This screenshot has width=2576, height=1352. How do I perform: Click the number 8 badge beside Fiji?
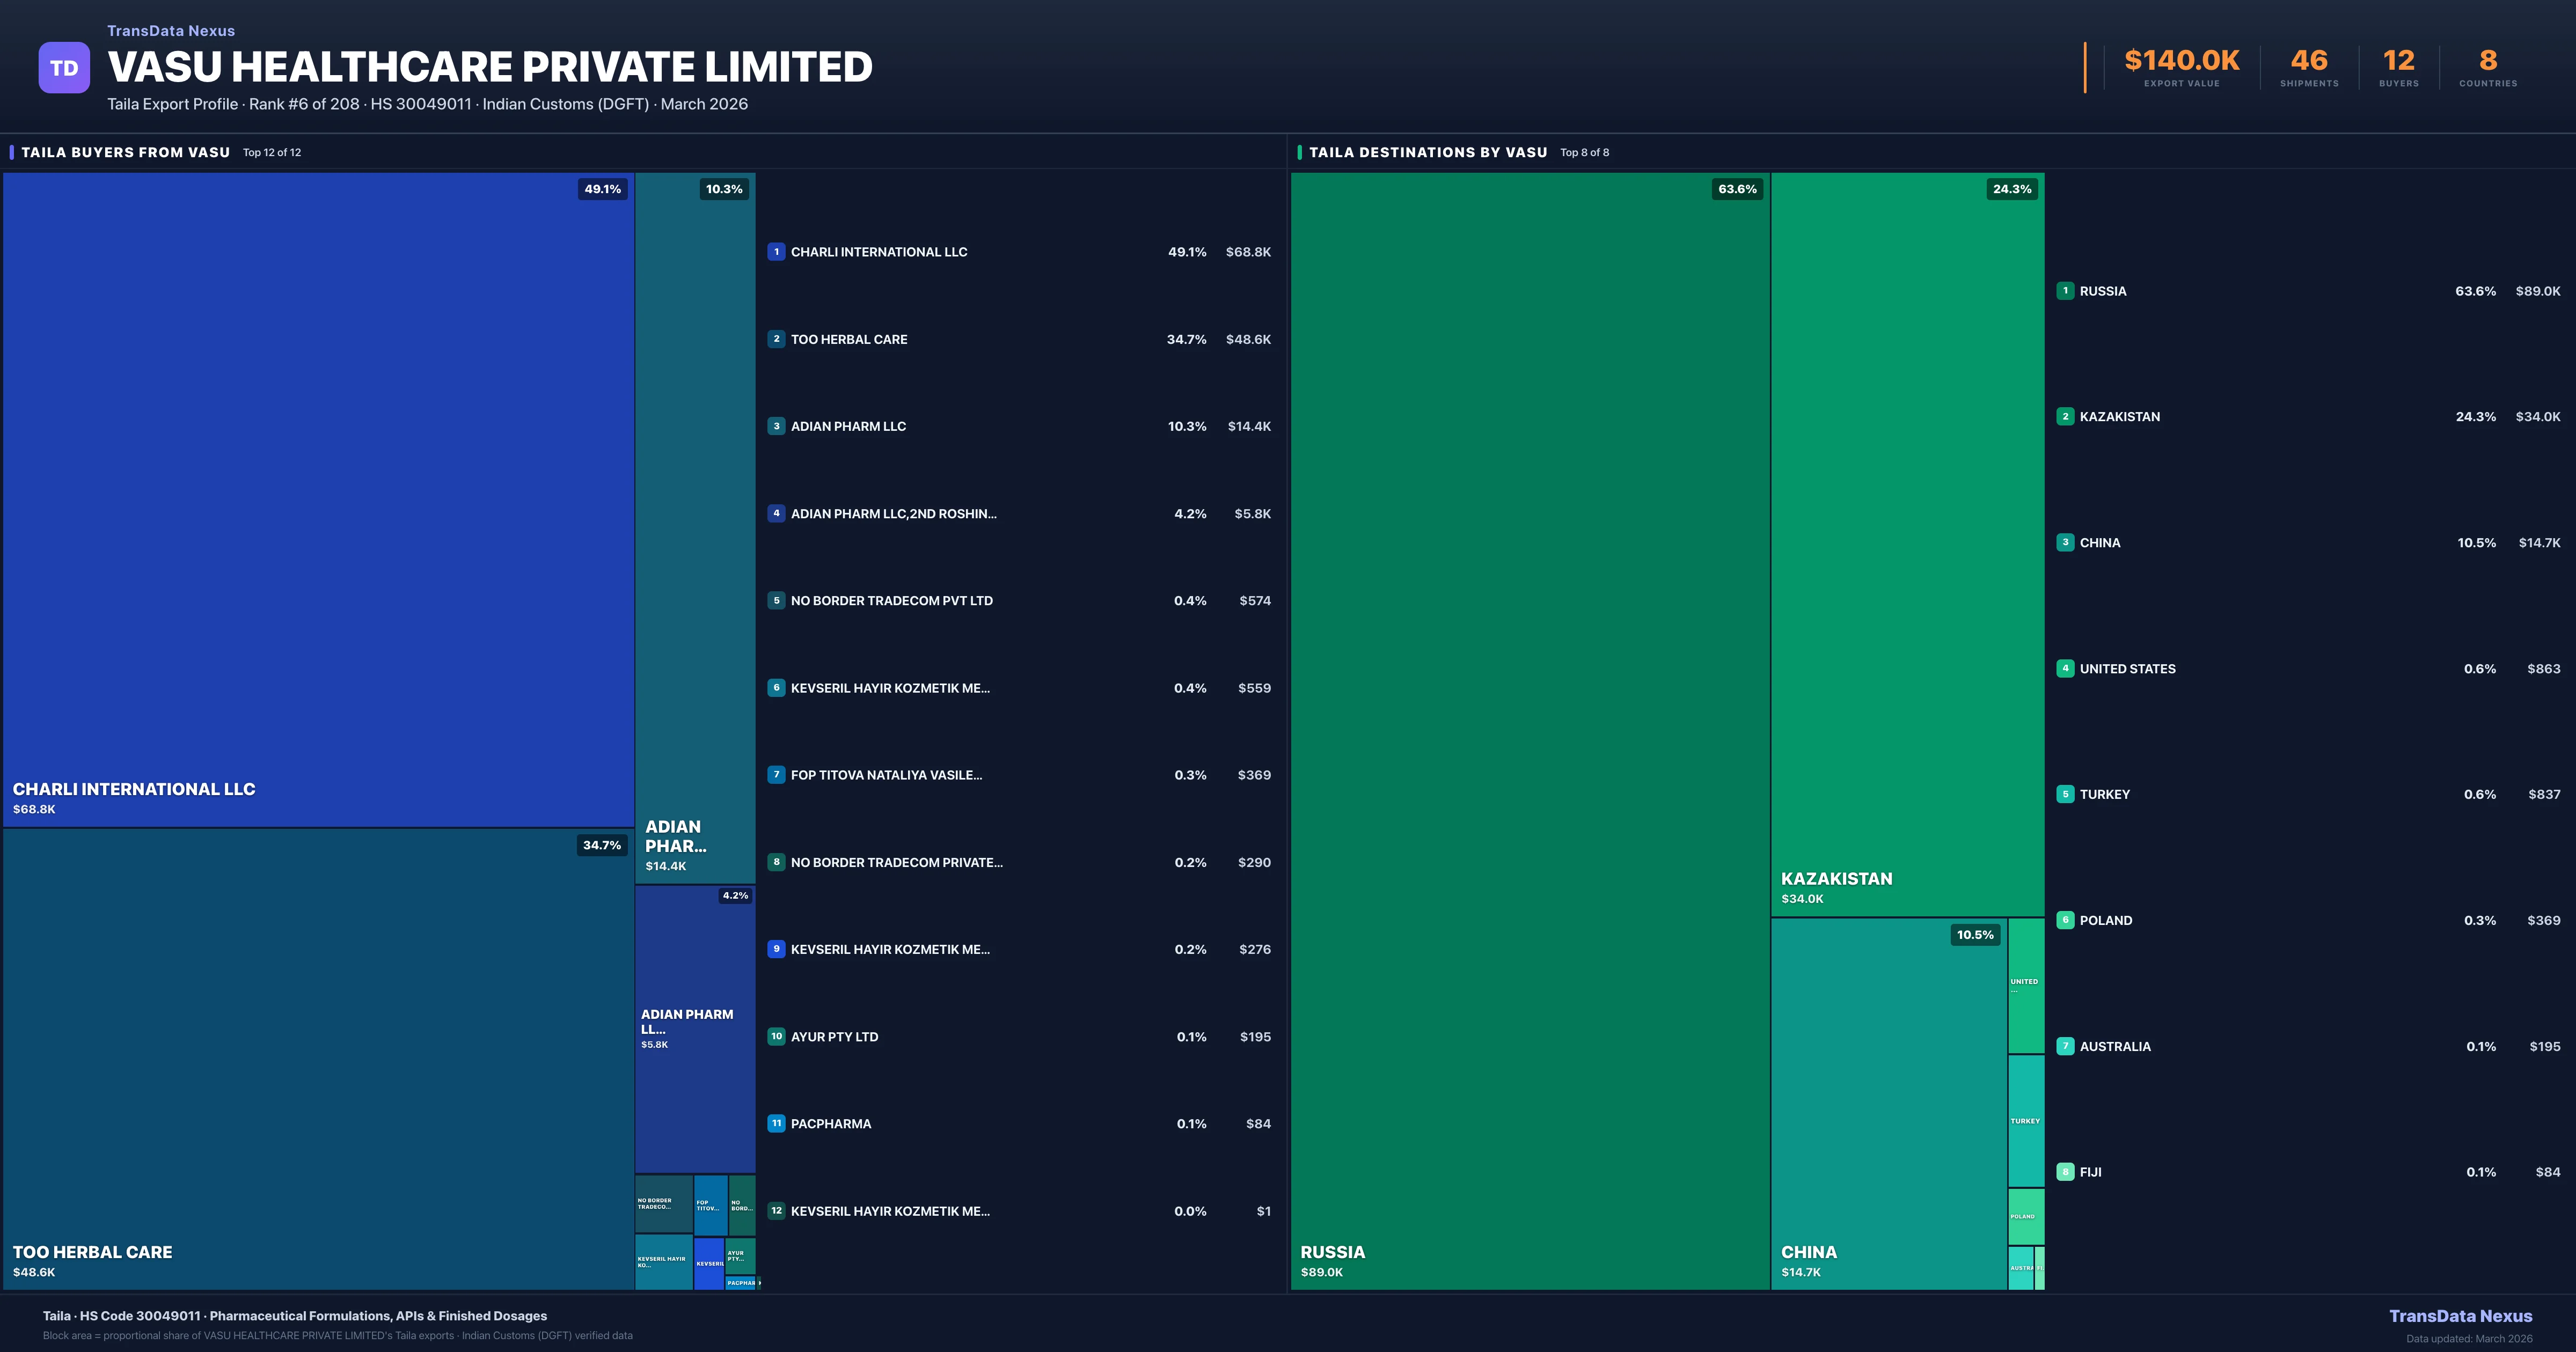[2065, 1172]
